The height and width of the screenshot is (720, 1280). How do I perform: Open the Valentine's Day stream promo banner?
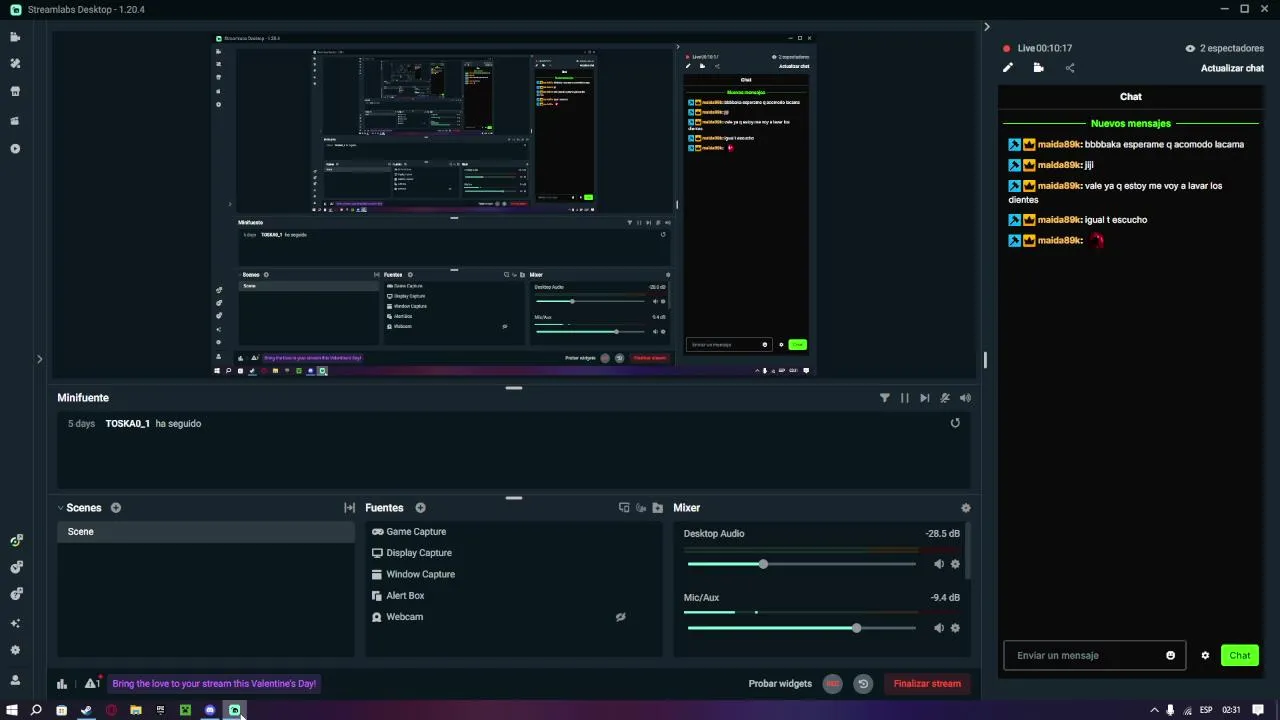coord(214,684)
